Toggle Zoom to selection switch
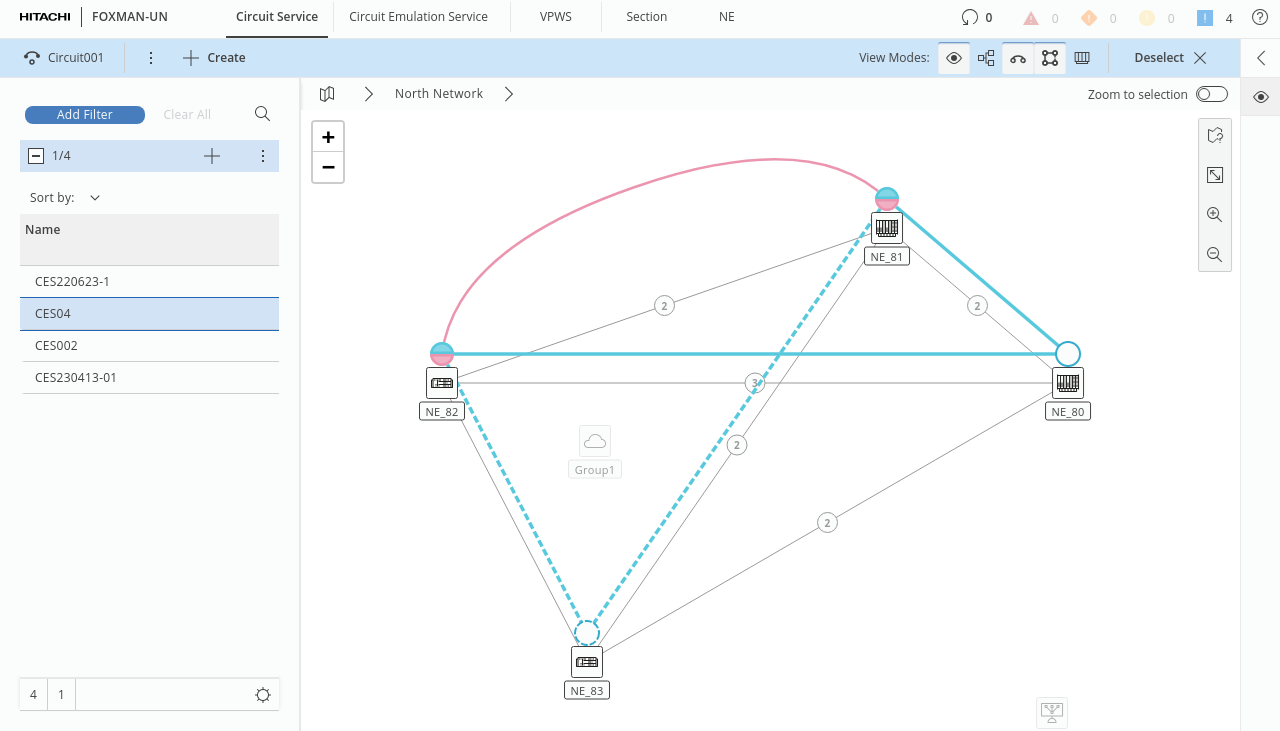 coord(1211,94)
